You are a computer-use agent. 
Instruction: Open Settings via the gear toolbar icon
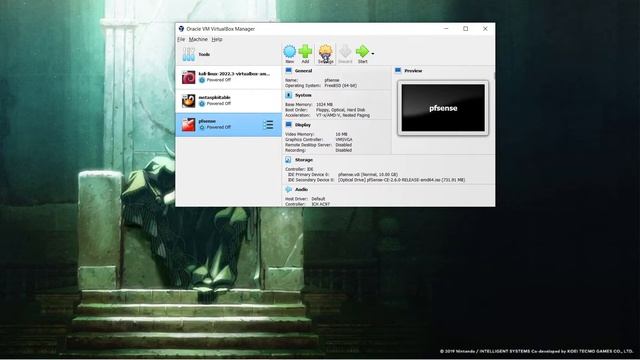click(x=325, y=52)
